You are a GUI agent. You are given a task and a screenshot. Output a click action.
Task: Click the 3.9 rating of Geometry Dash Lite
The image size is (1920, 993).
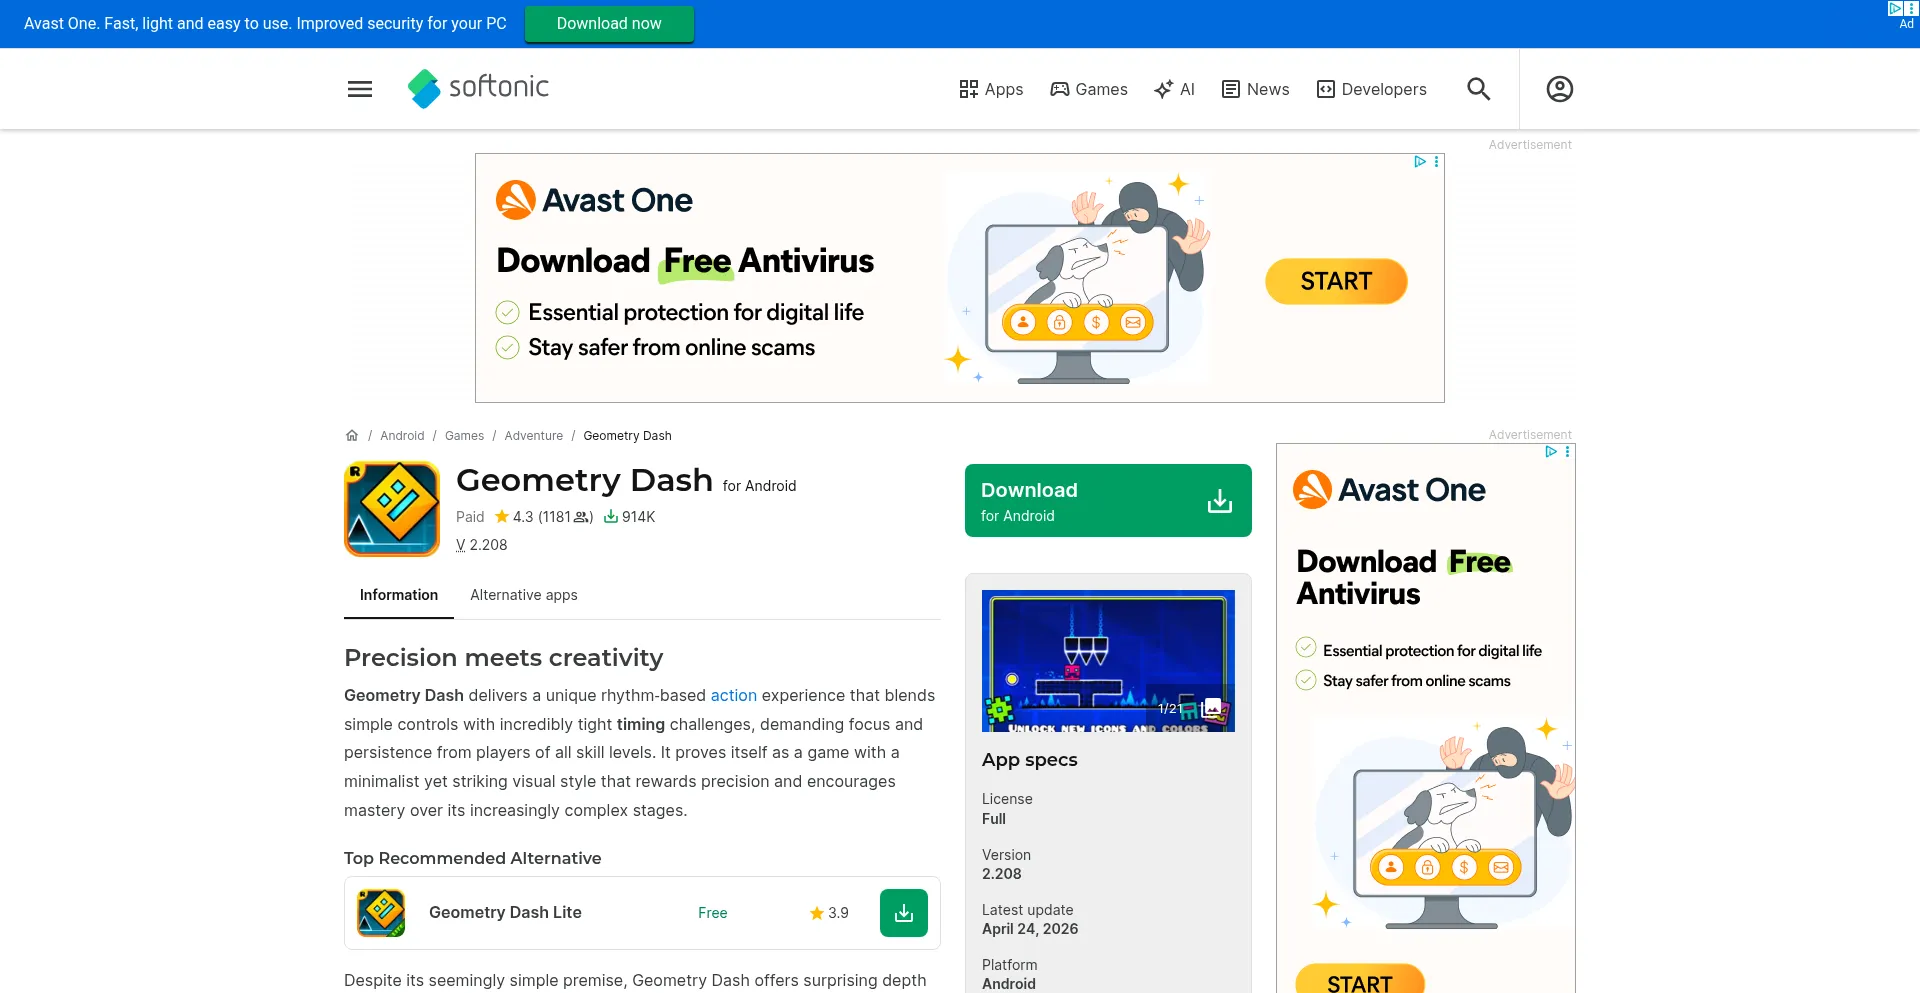click(x=829, y=913)
